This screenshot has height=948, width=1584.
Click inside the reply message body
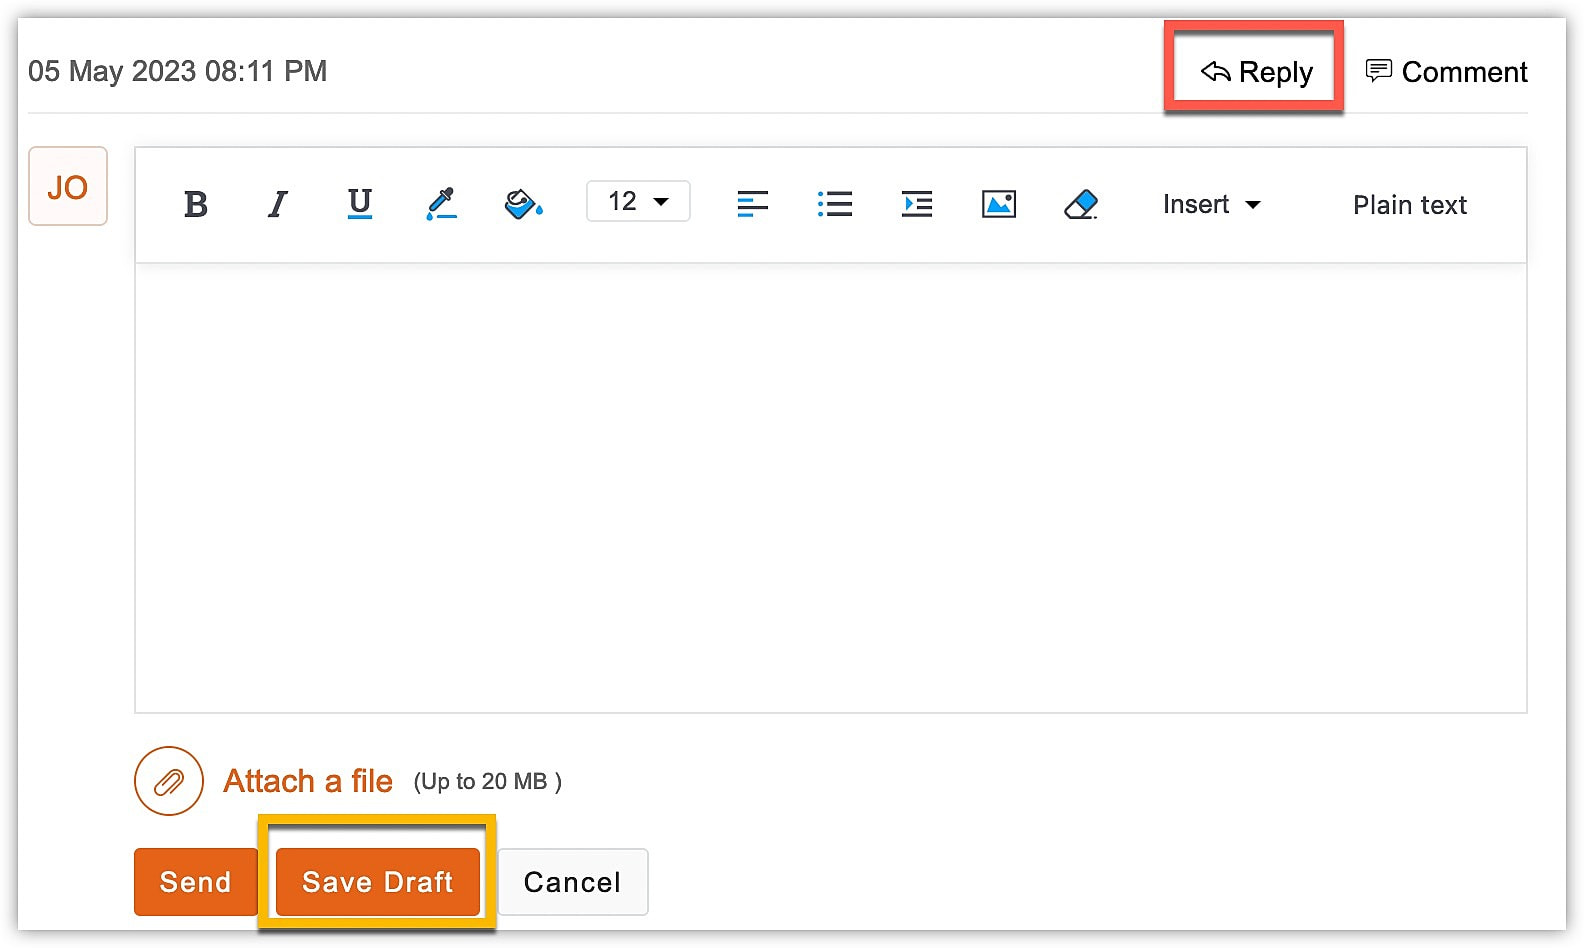click(x=831, y=488)
